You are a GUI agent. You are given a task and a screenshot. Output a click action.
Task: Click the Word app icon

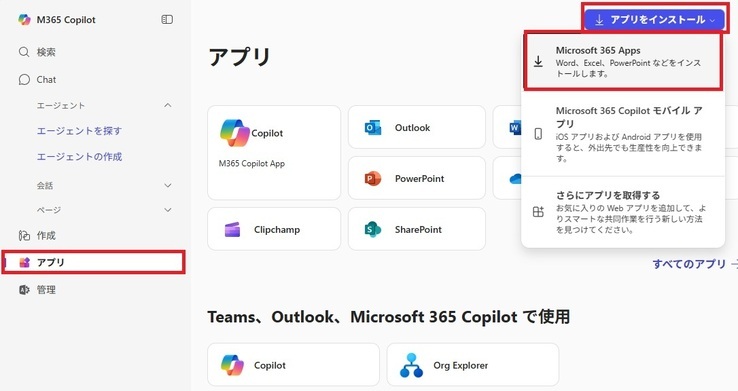[515, 128]
